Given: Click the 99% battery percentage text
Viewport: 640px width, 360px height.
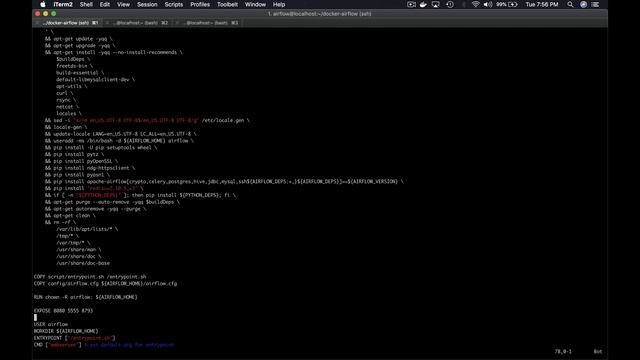Looking at the screenshot, I should pyautogui.click(x=501, y=4).
